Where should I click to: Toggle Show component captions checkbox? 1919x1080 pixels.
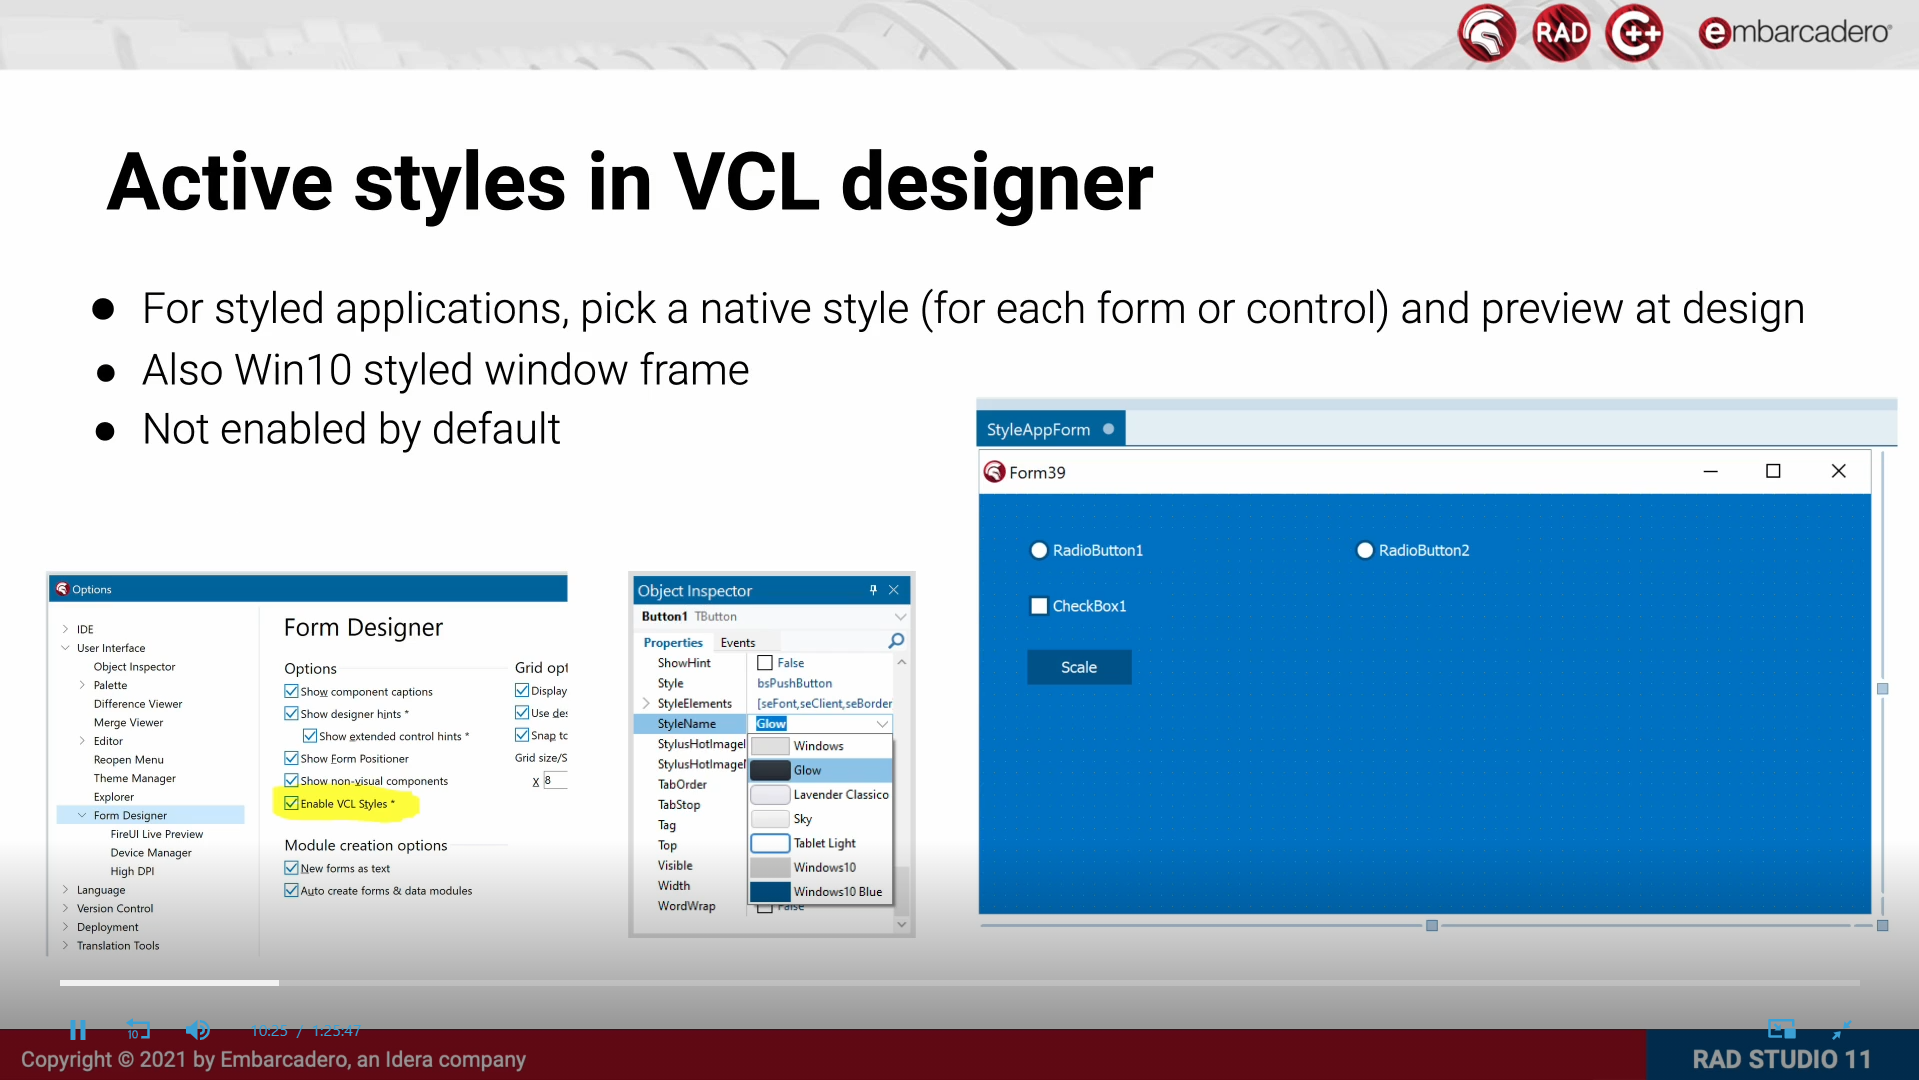[291, 691]
